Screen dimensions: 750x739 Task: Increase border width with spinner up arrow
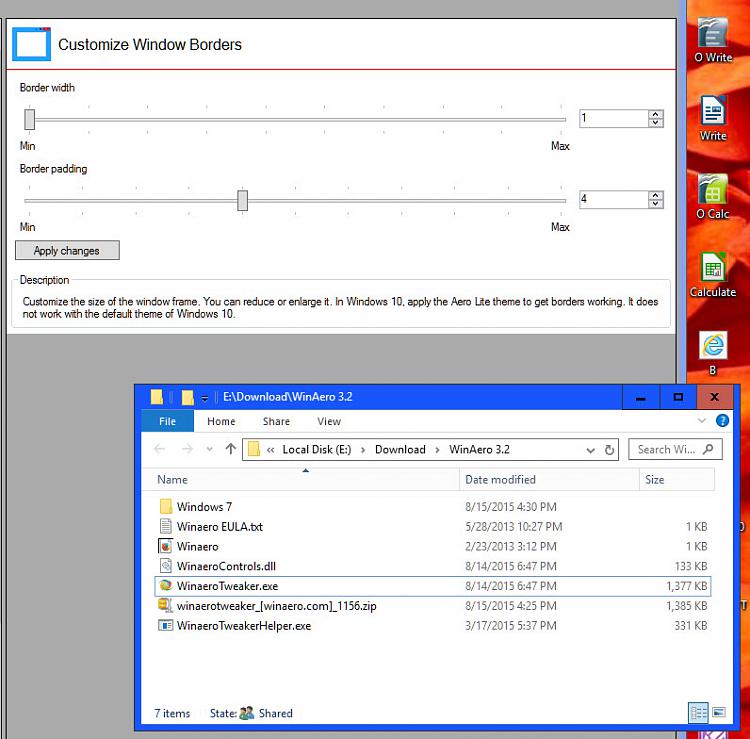point(655,114)
